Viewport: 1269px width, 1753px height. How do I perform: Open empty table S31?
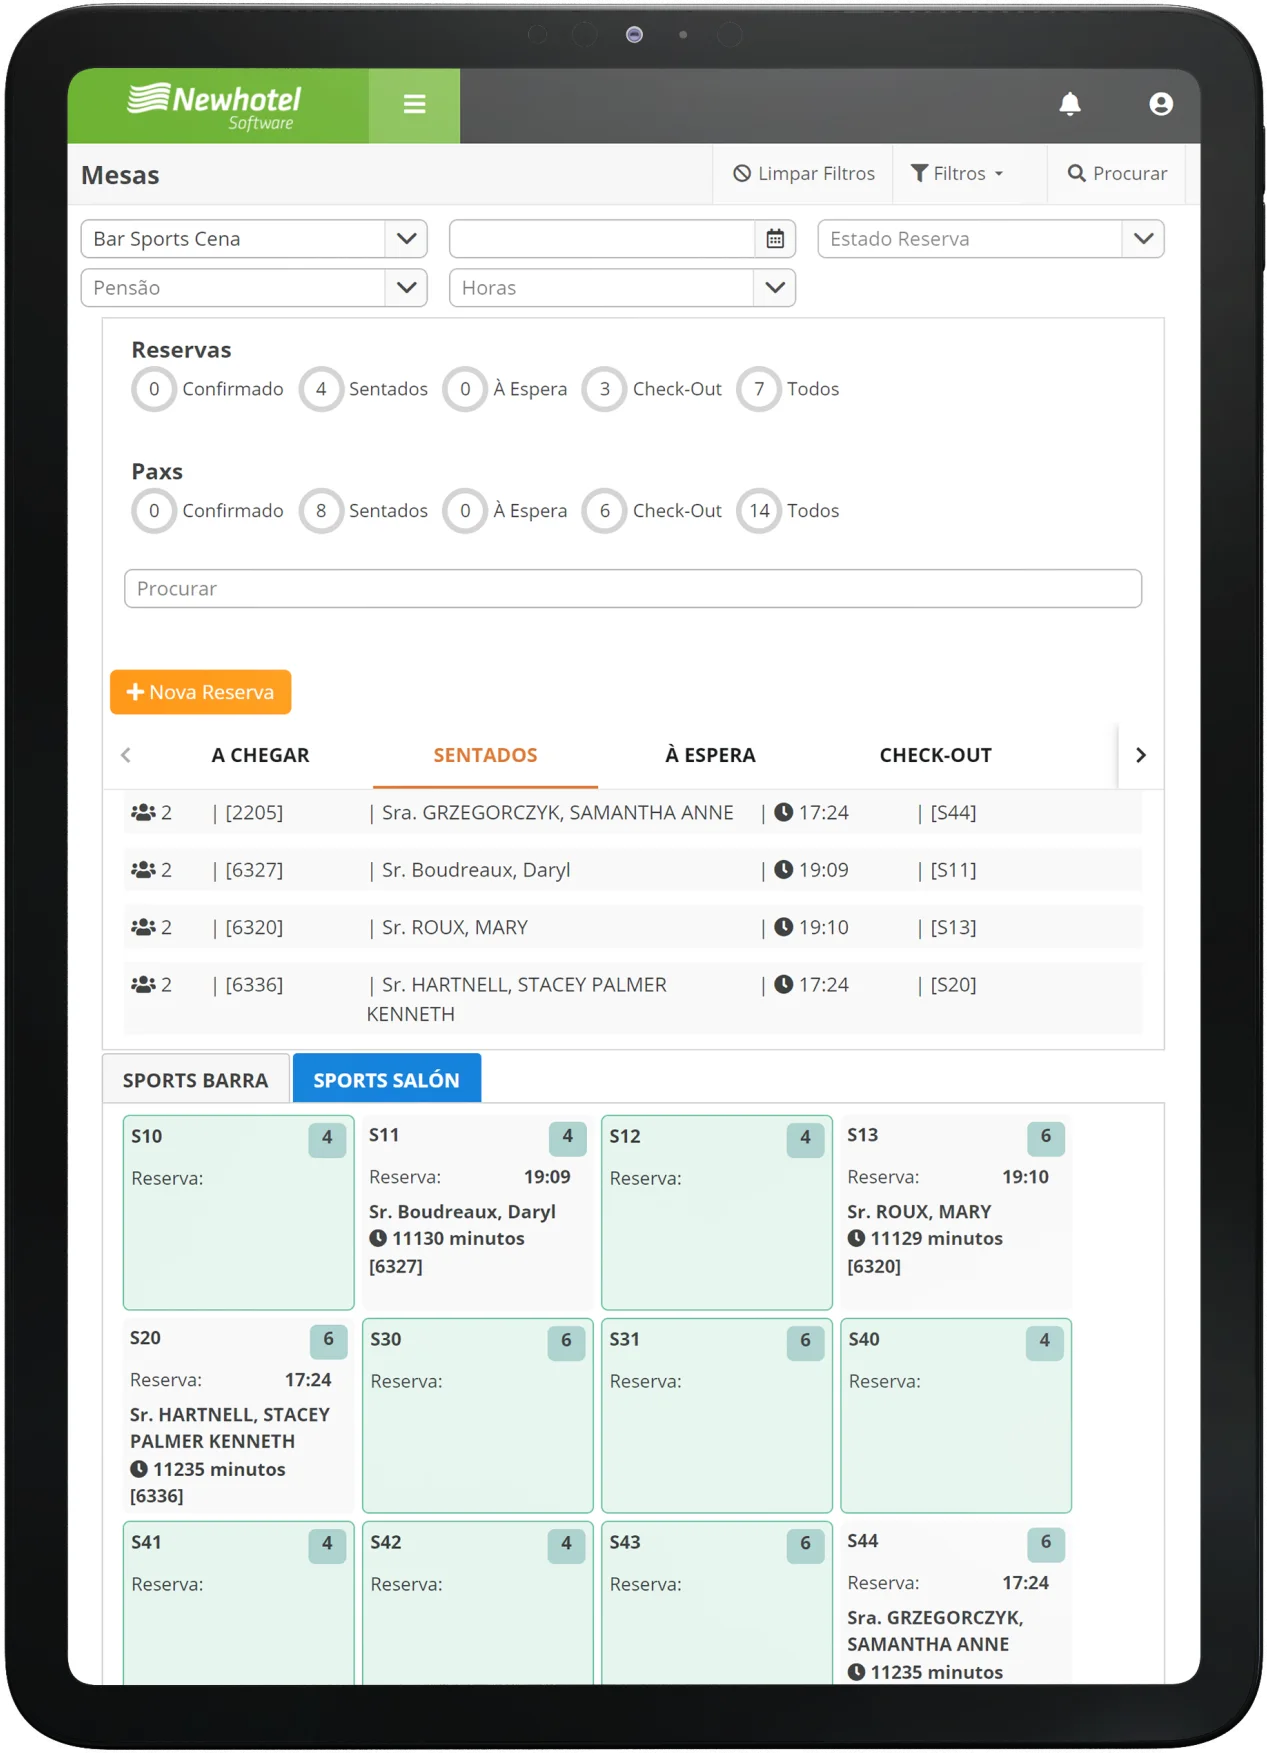pyautogui.click(x=717, y=1416)
